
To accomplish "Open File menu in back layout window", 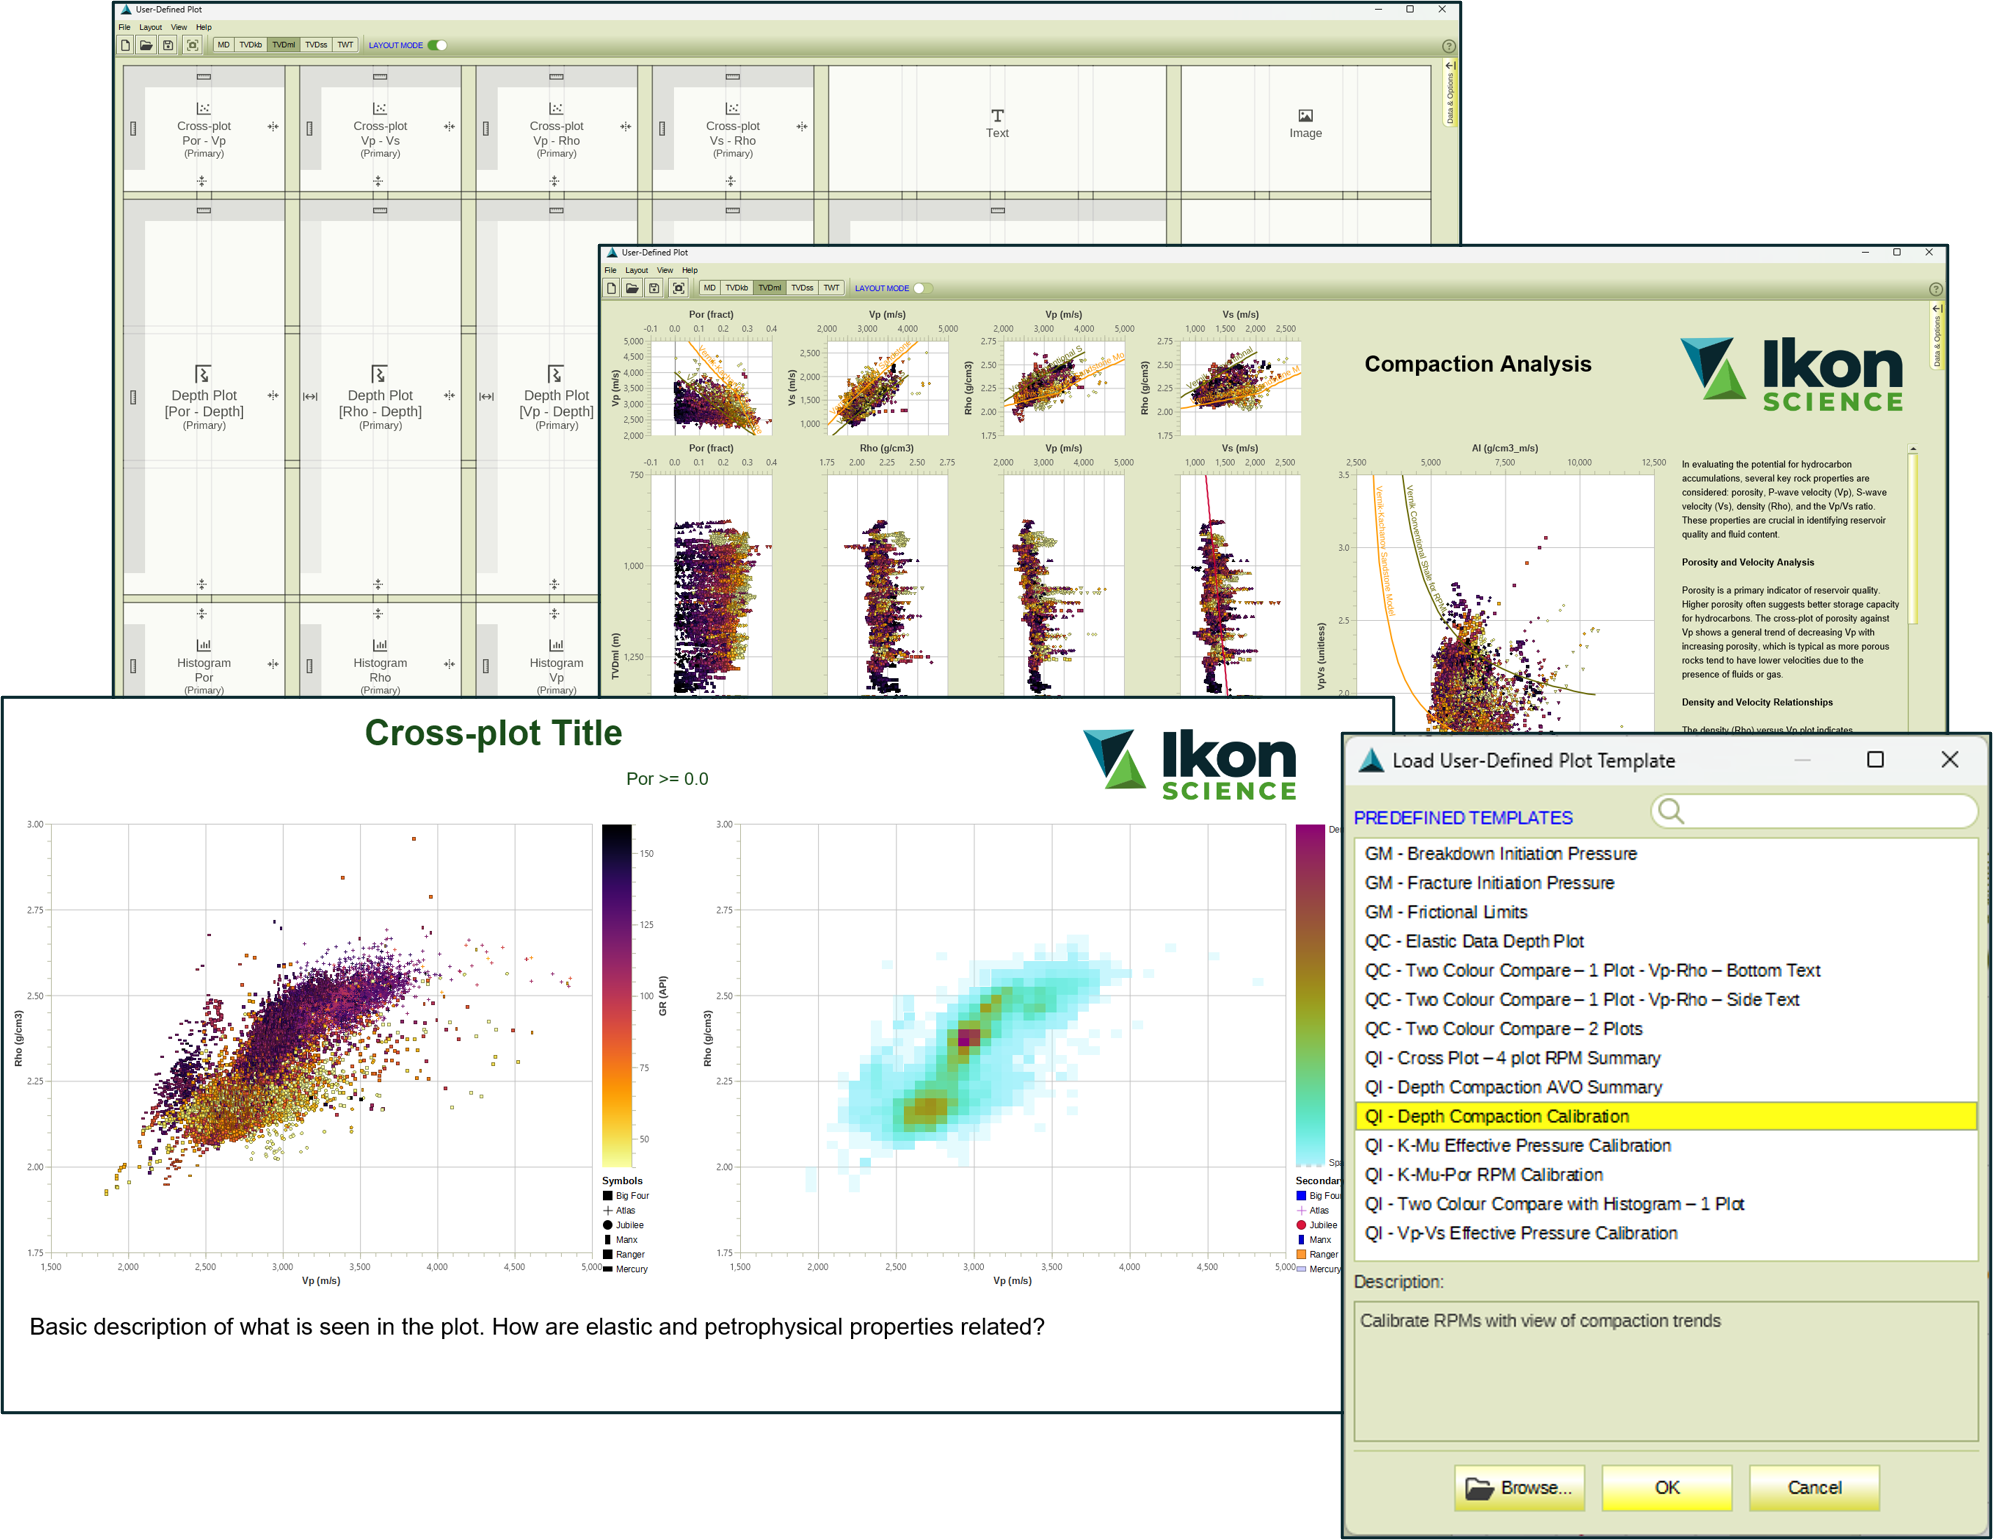I will coord(124,27).
